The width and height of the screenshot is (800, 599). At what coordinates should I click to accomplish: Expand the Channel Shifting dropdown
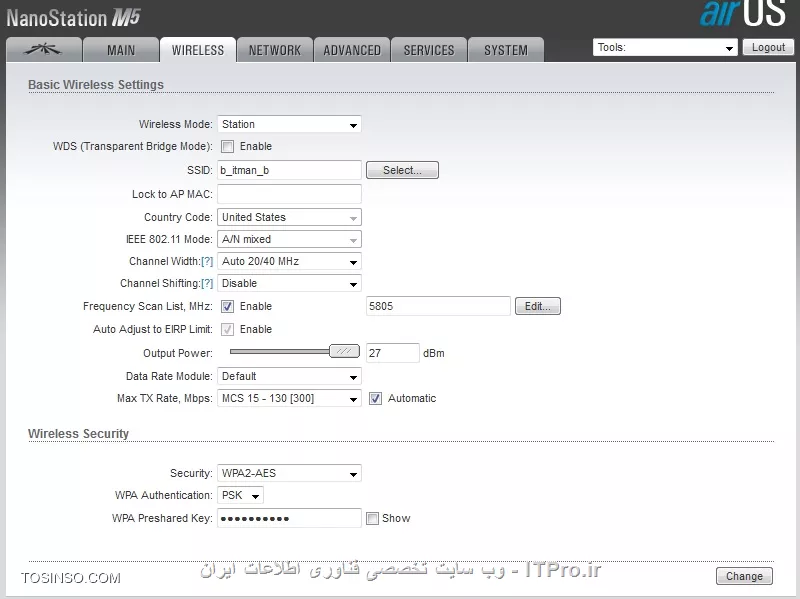[x=289, y=283]
